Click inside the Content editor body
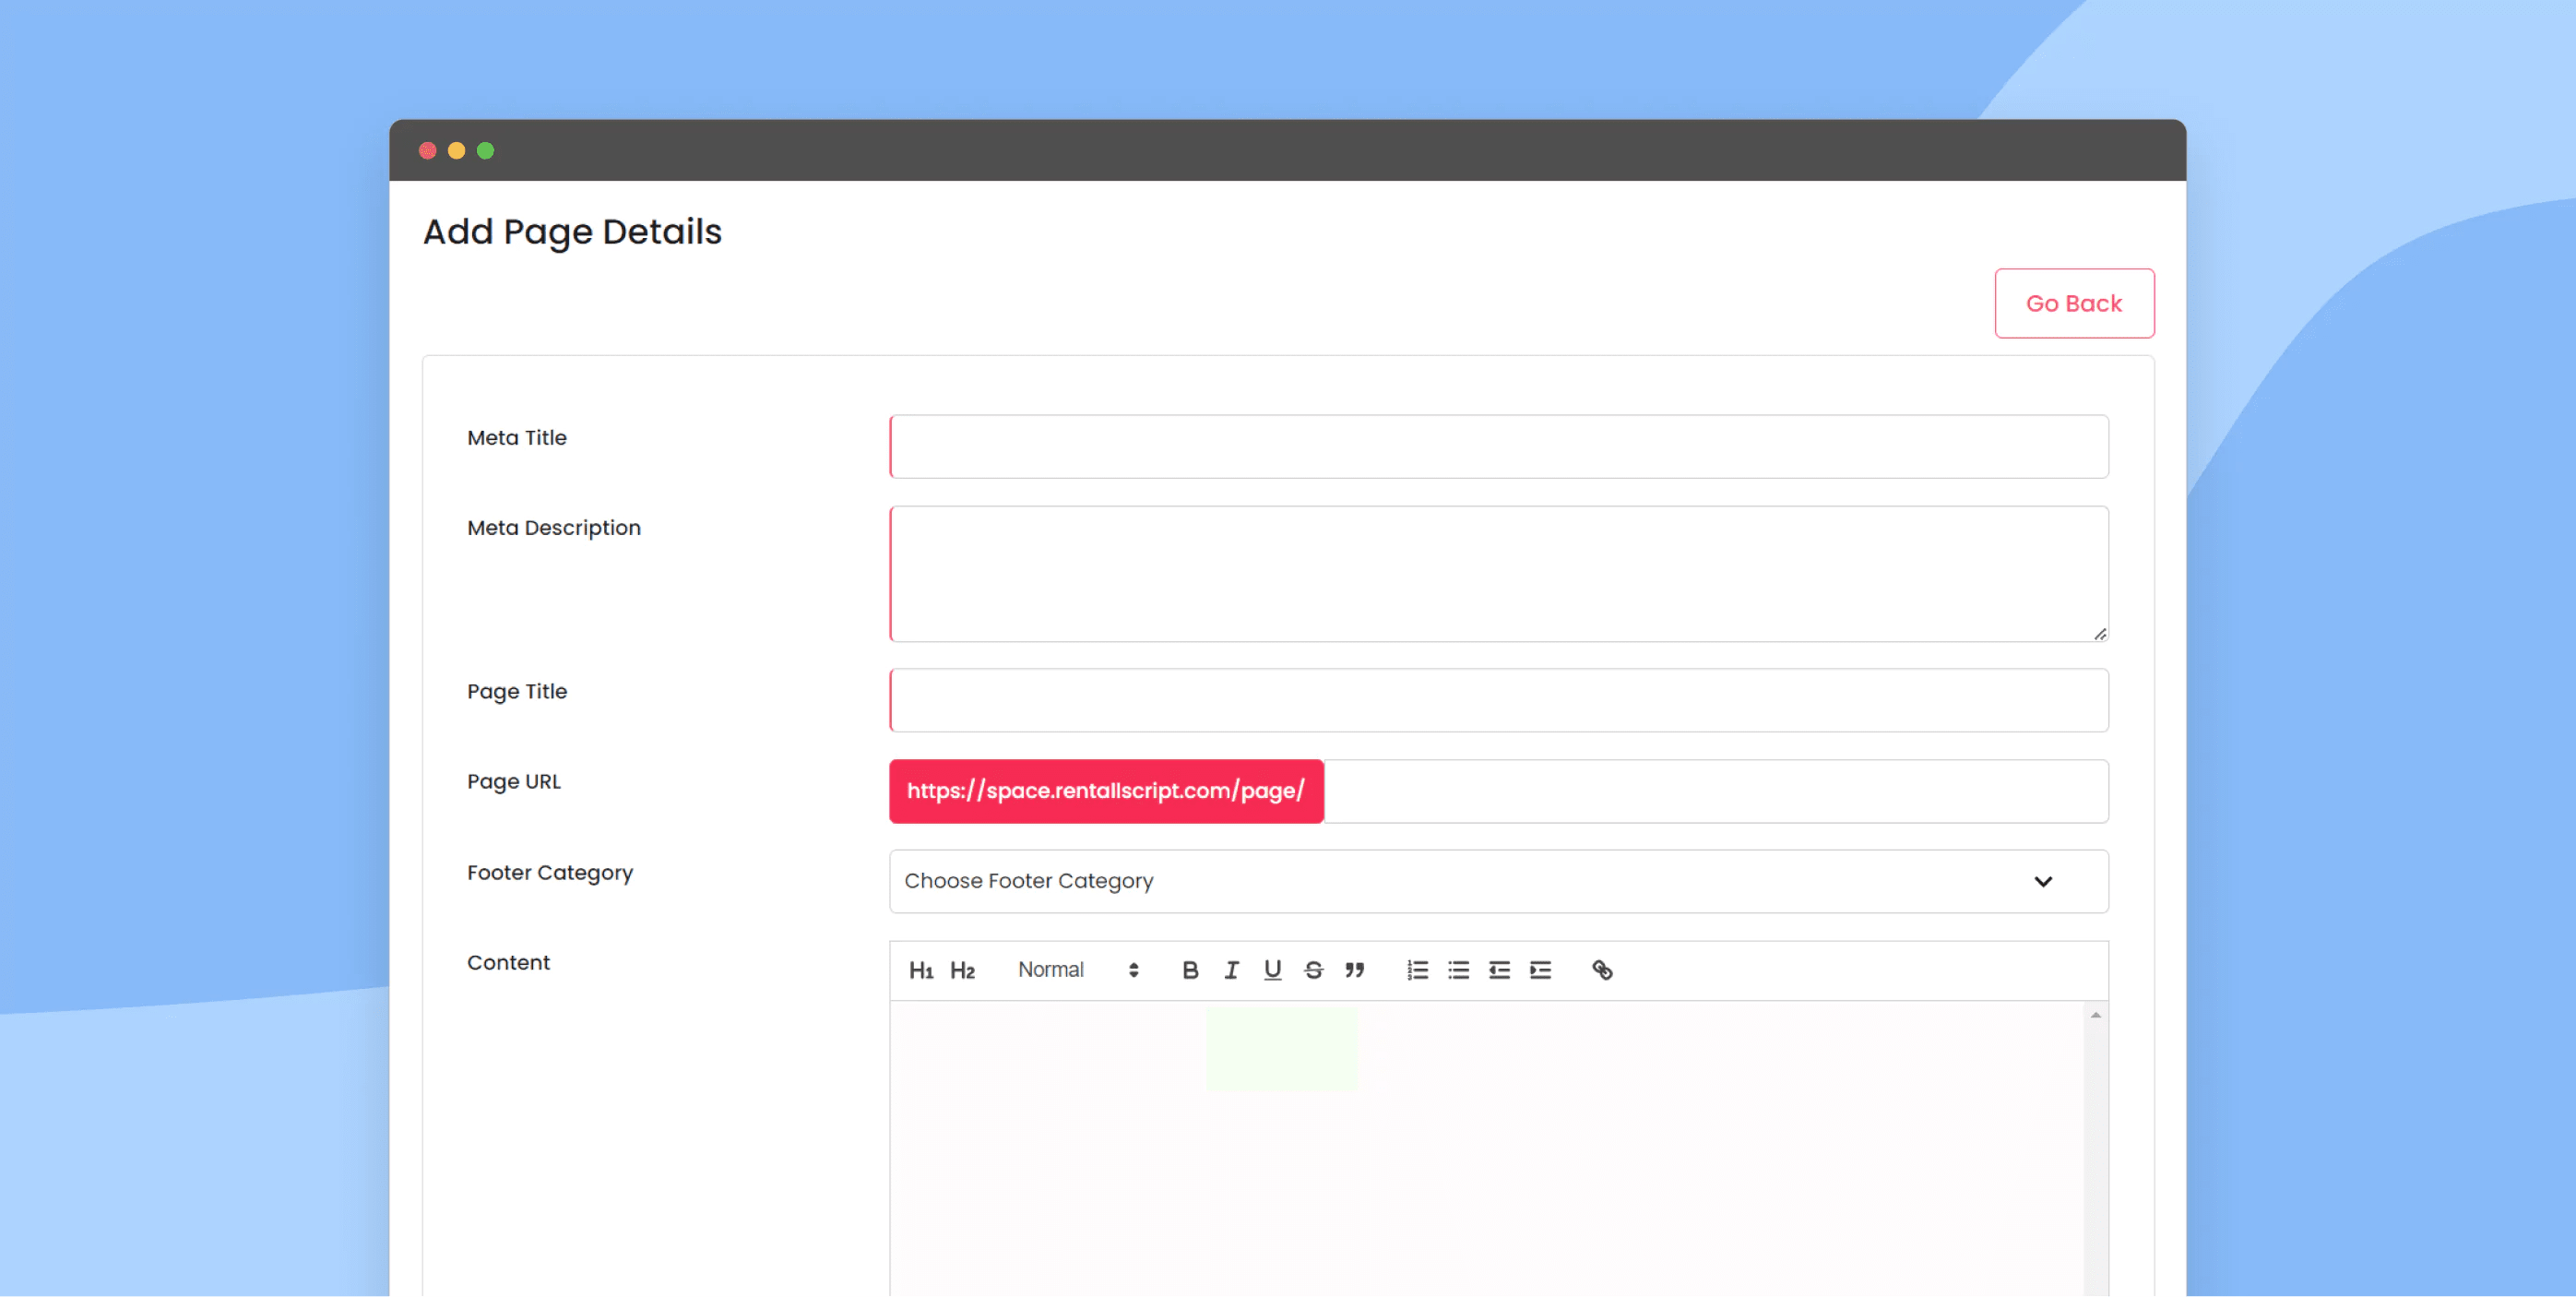The height and width of the screenshot is (1297, 2576). pyautogui.click(x=1487, y=1148)
